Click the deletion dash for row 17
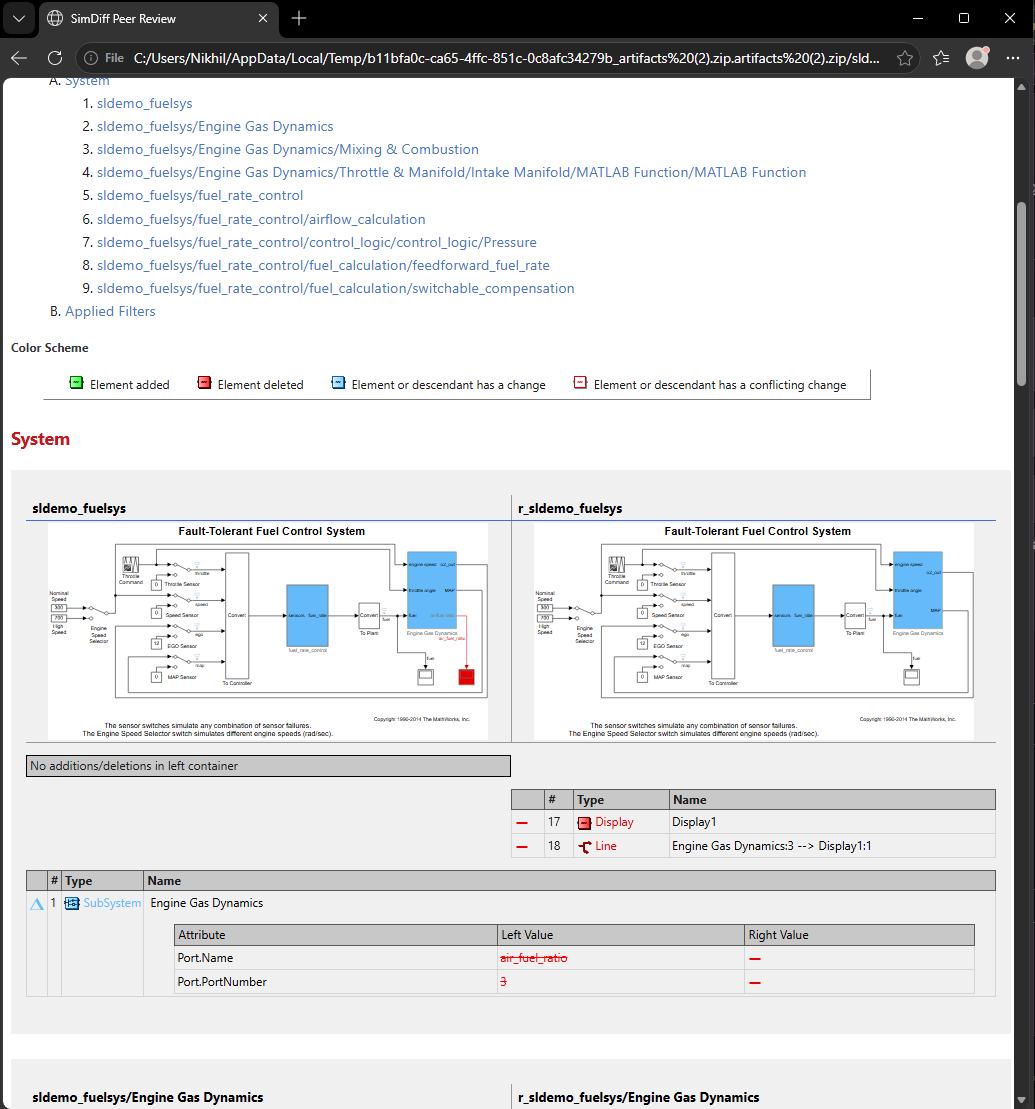This screenshot has height=1109, width=1035. (522, 823)
